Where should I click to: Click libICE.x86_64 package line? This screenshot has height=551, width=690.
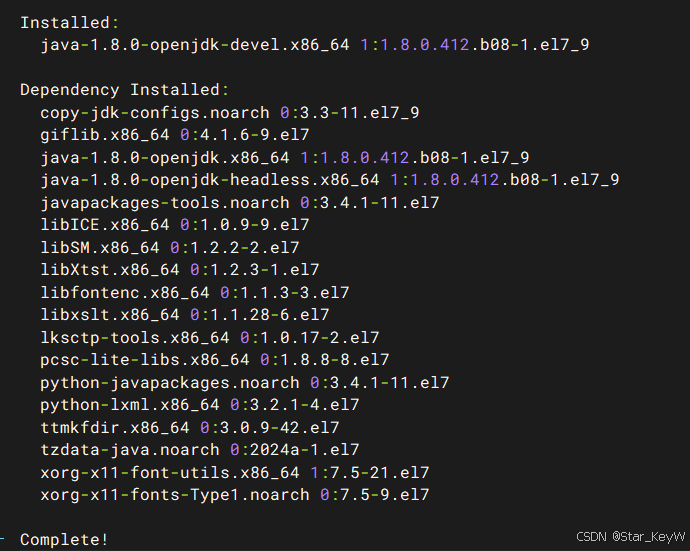tap(175, 225)
